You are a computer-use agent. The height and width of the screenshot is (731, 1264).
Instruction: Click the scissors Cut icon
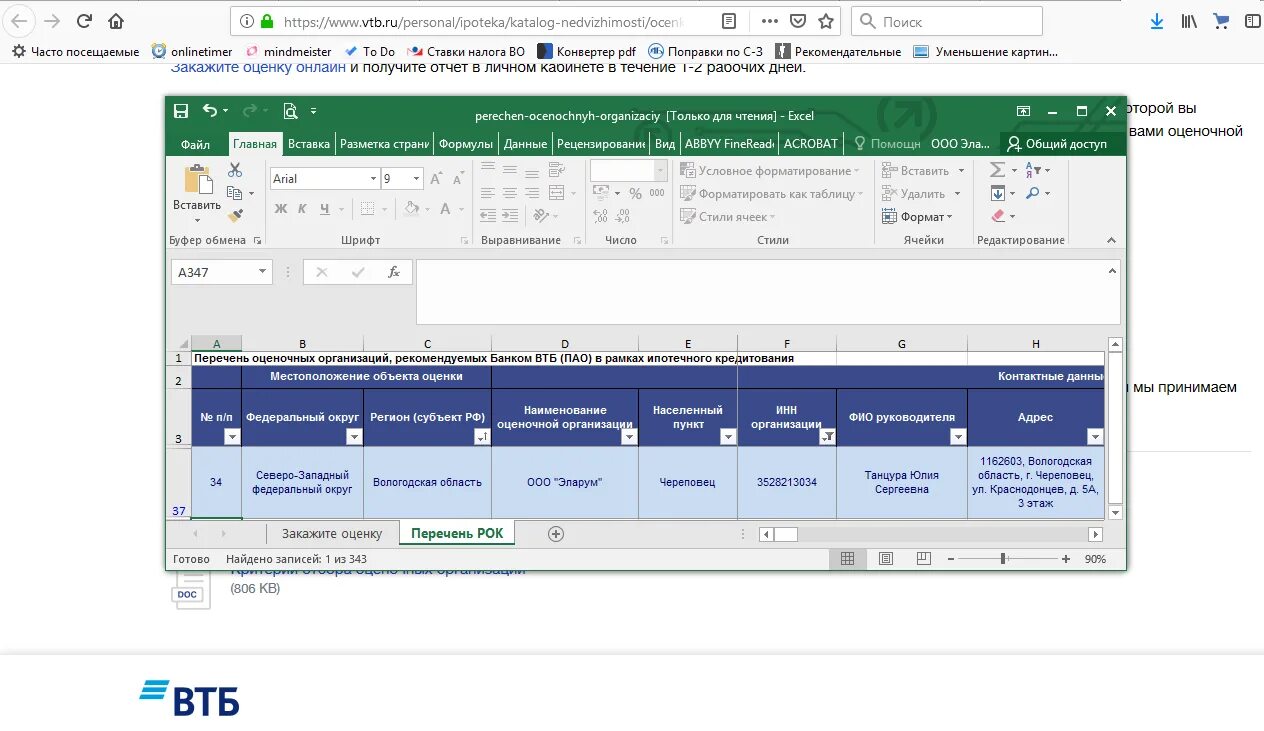pos(235,170)
